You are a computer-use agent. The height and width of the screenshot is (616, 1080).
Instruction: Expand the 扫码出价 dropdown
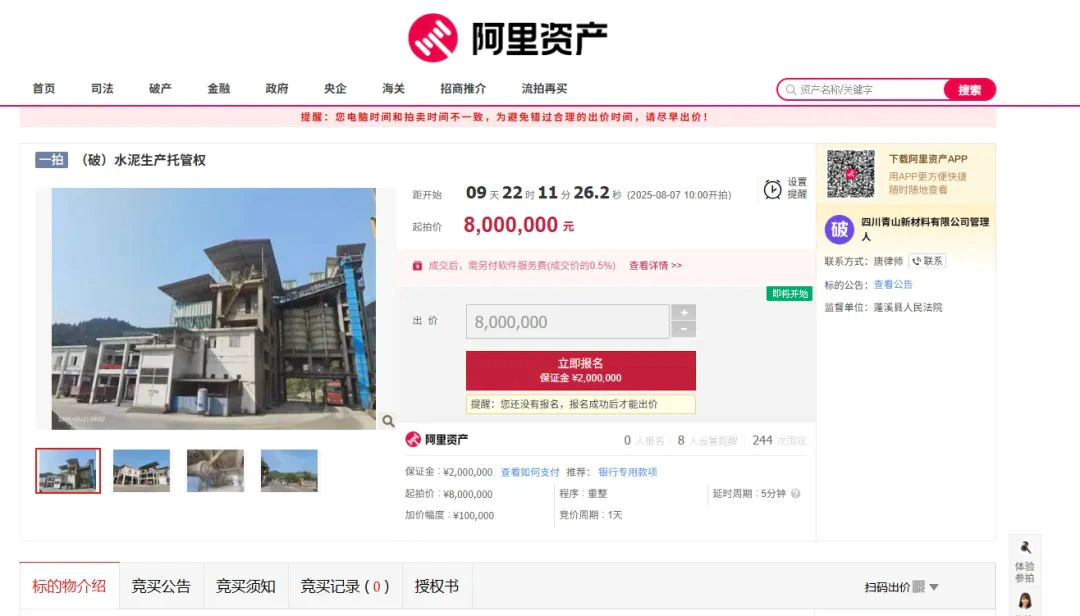point(934,587)
